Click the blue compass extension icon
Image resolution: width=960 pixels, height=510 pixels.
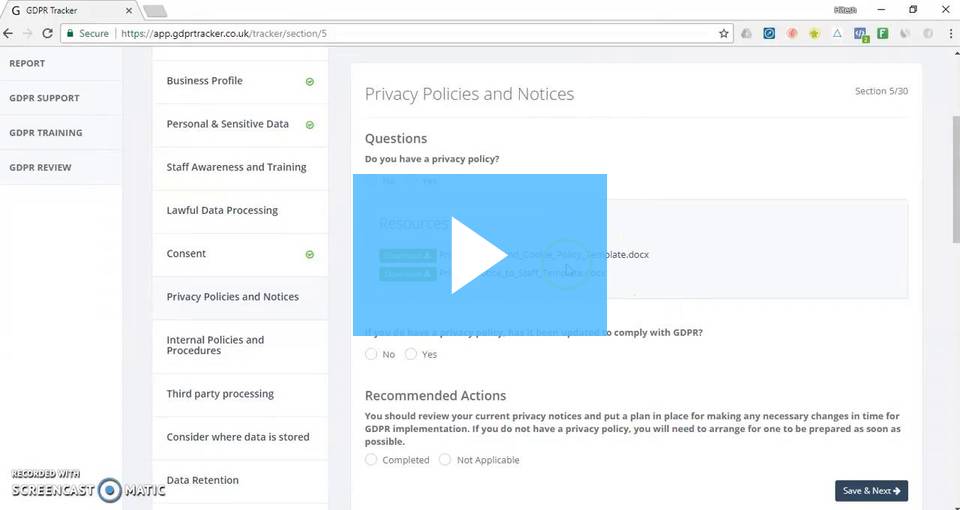click(769, 33)
